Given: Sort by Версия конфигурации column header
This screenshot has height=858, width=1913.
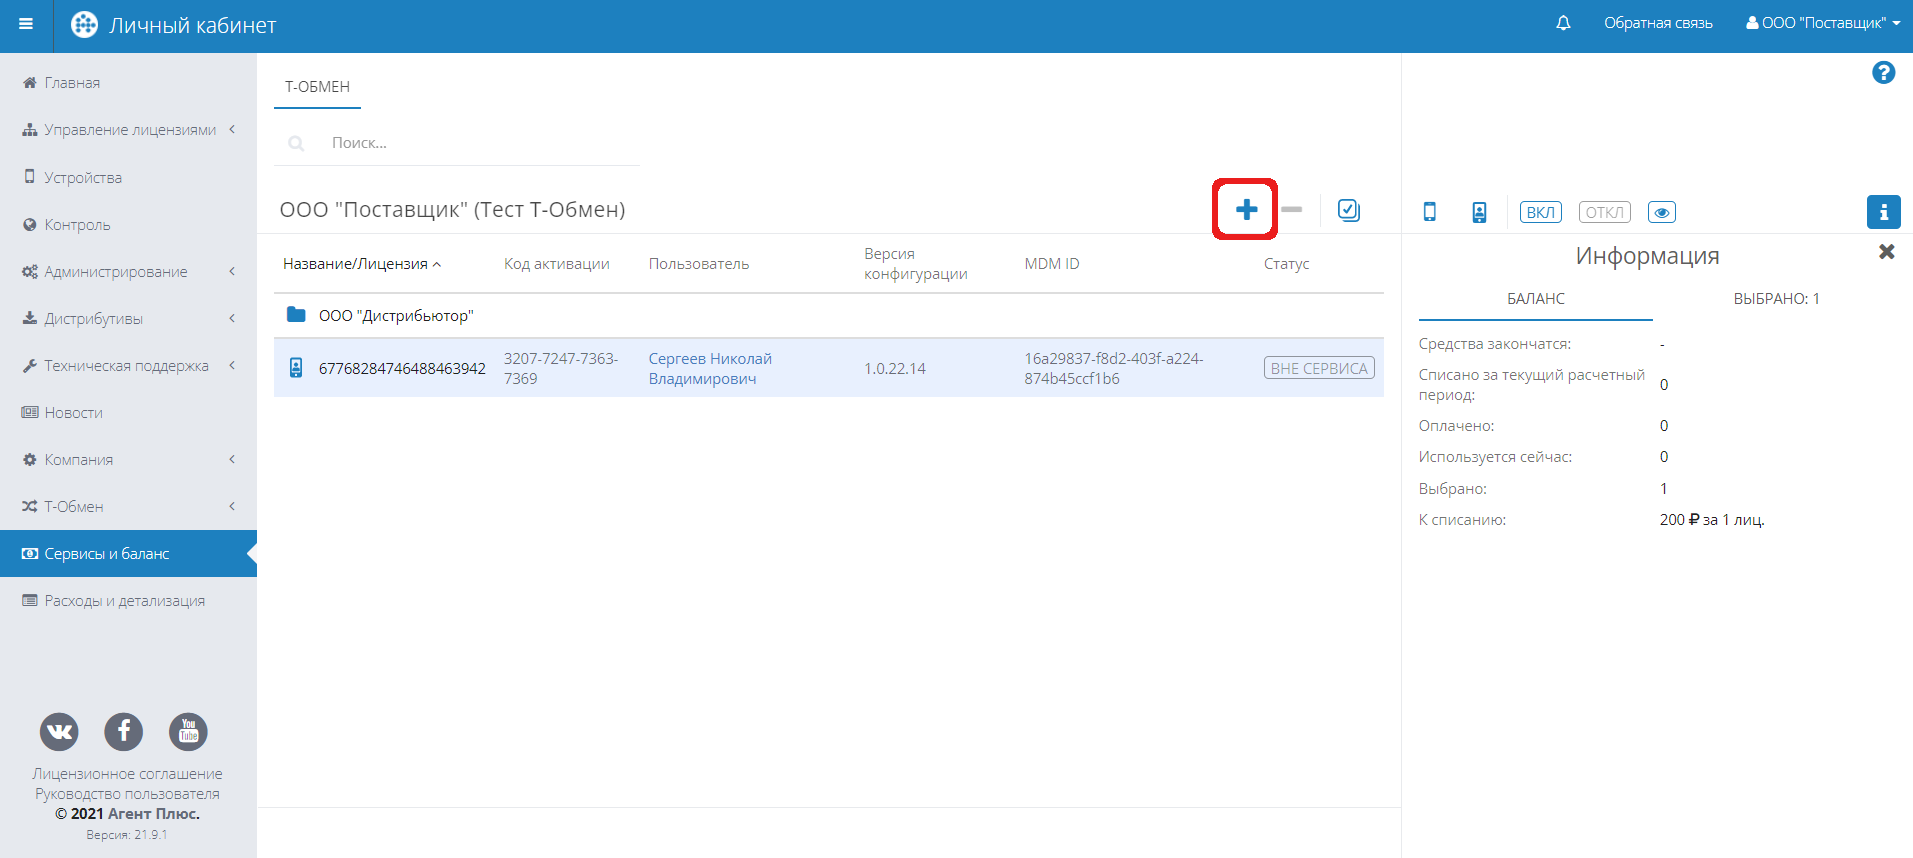Looking at the screenshot, I should (x=915, y=264).
